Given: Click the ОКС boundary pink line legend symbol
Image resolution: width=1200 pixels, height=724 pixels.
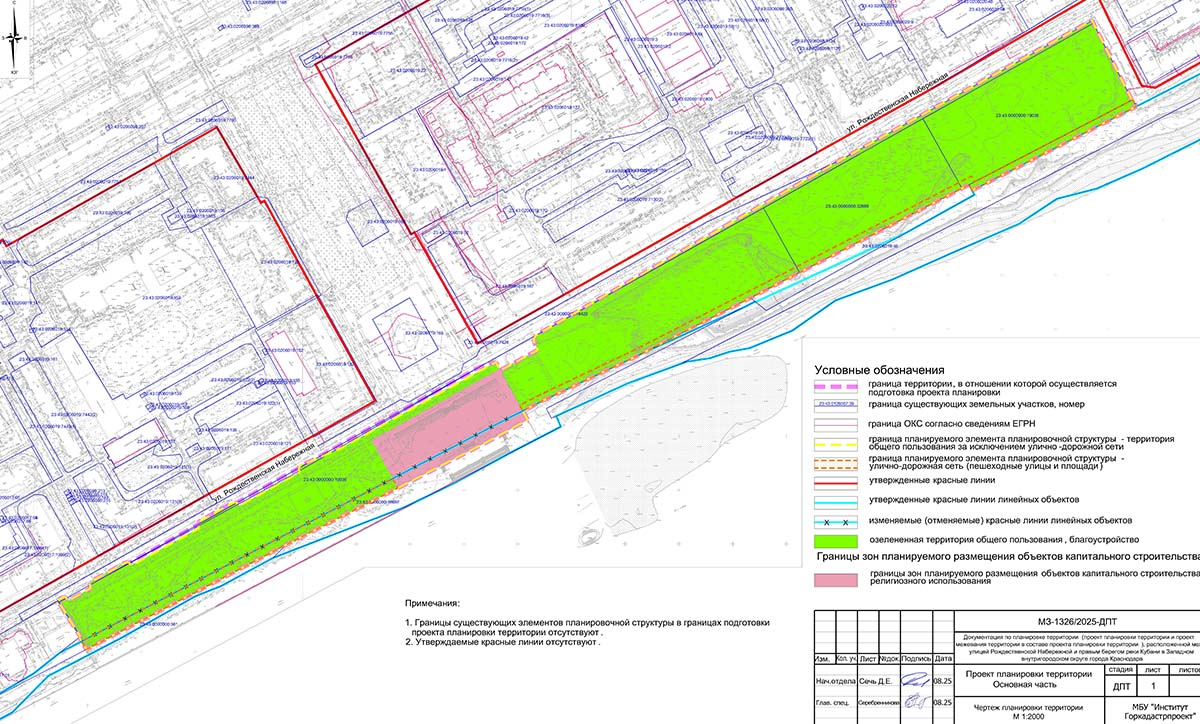Looking at the screenshot, I should coord(836,423).
